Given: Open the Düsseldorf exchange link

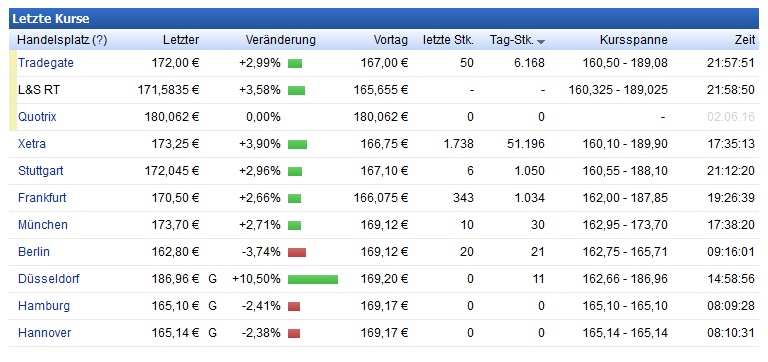Looking at the screenshot, I should point(48,279).
